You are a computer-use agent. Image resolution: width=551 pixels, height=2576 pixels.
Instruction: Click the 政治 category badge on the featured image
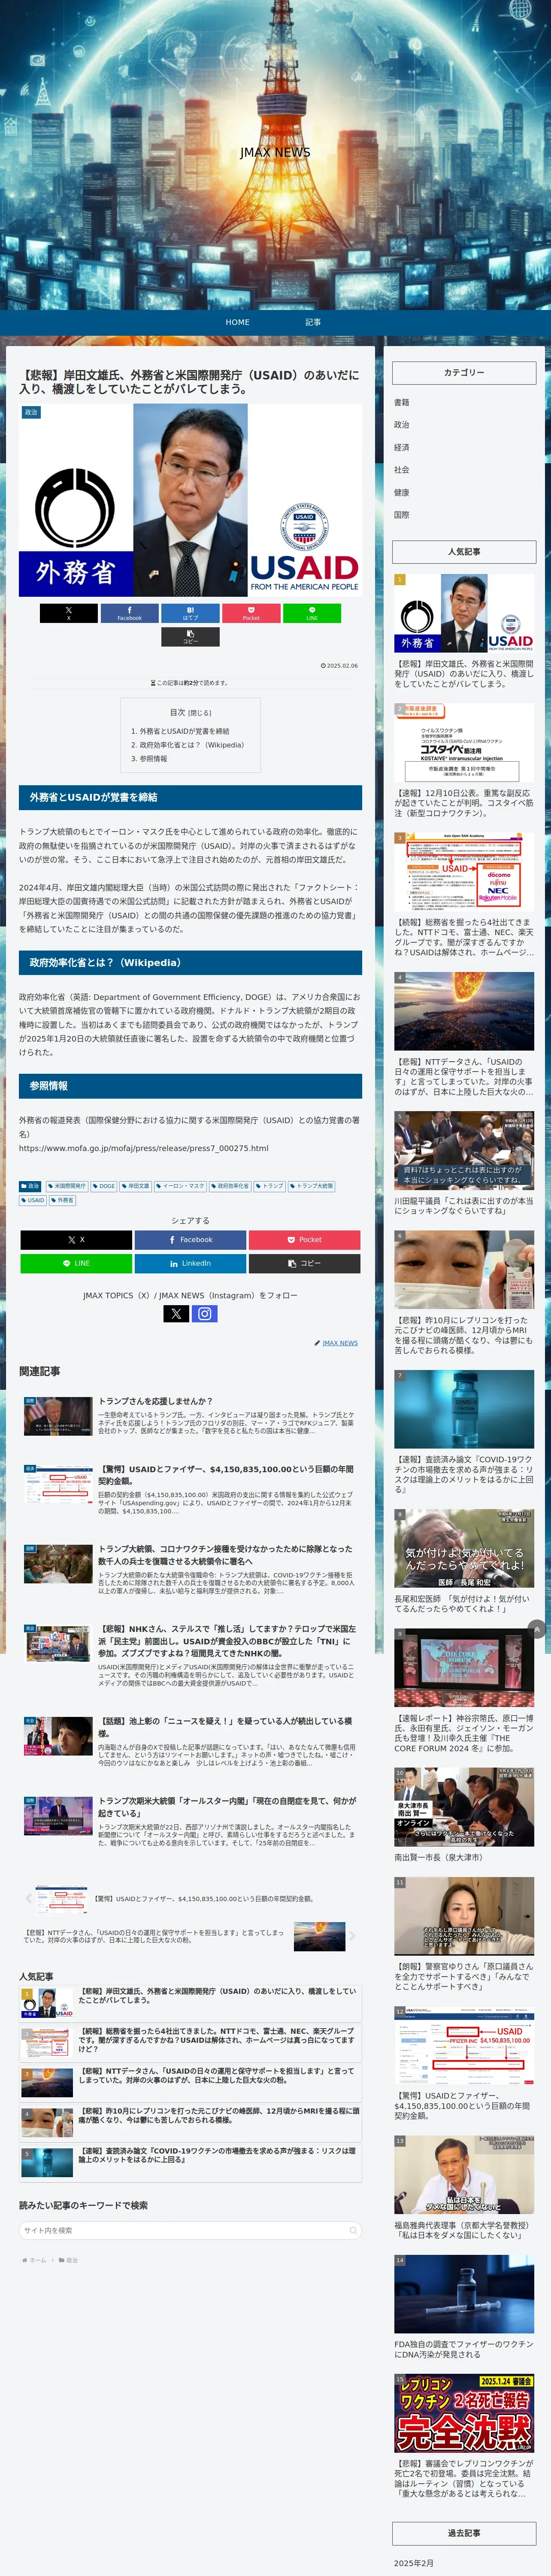(31, 412)
